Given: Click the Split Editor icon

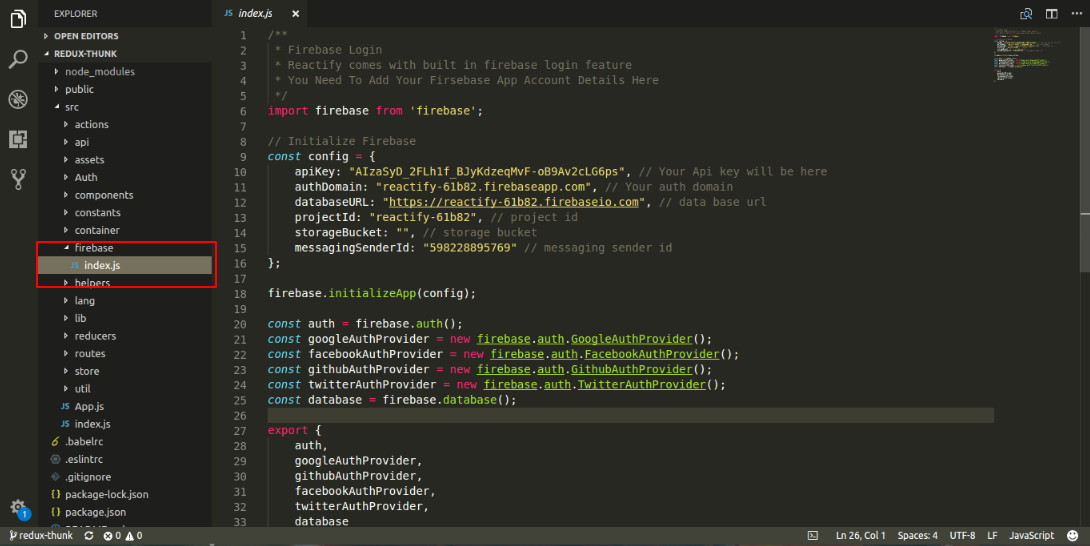Looking at the screenshot, I should tap(1051, 13).
